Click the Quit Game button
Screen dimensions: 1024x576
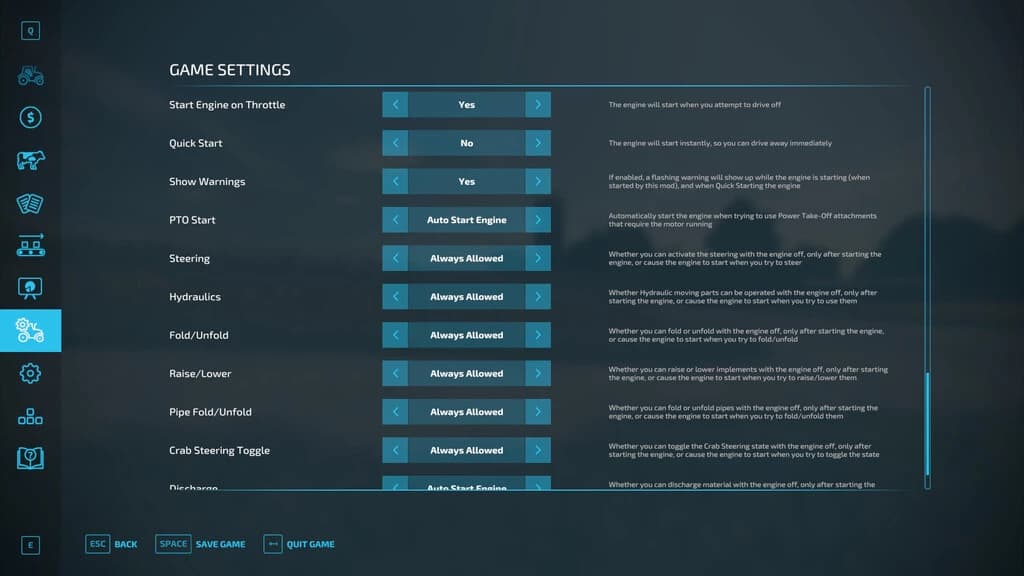pos(299,544)
